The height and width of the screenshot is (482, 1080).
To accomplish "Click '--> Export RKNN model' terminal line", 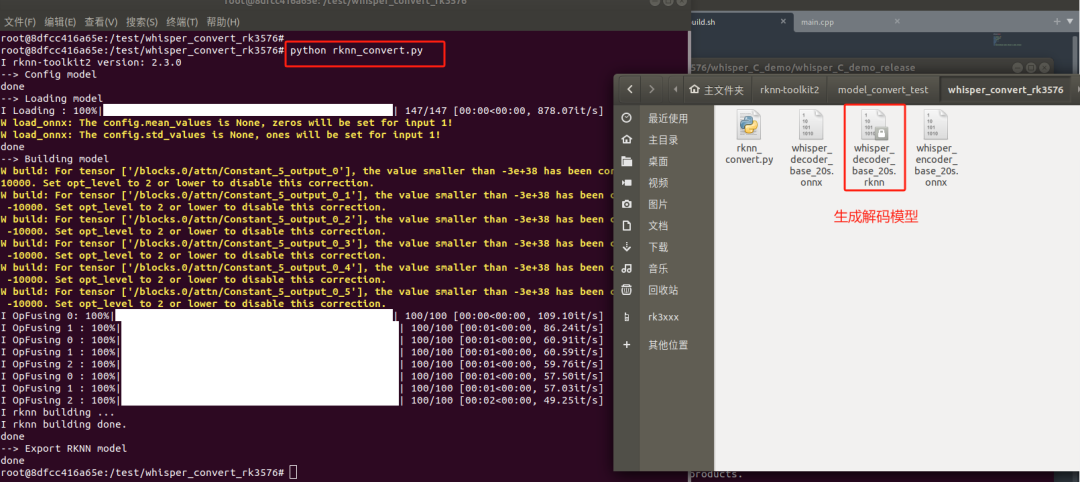I will point(64,448).
